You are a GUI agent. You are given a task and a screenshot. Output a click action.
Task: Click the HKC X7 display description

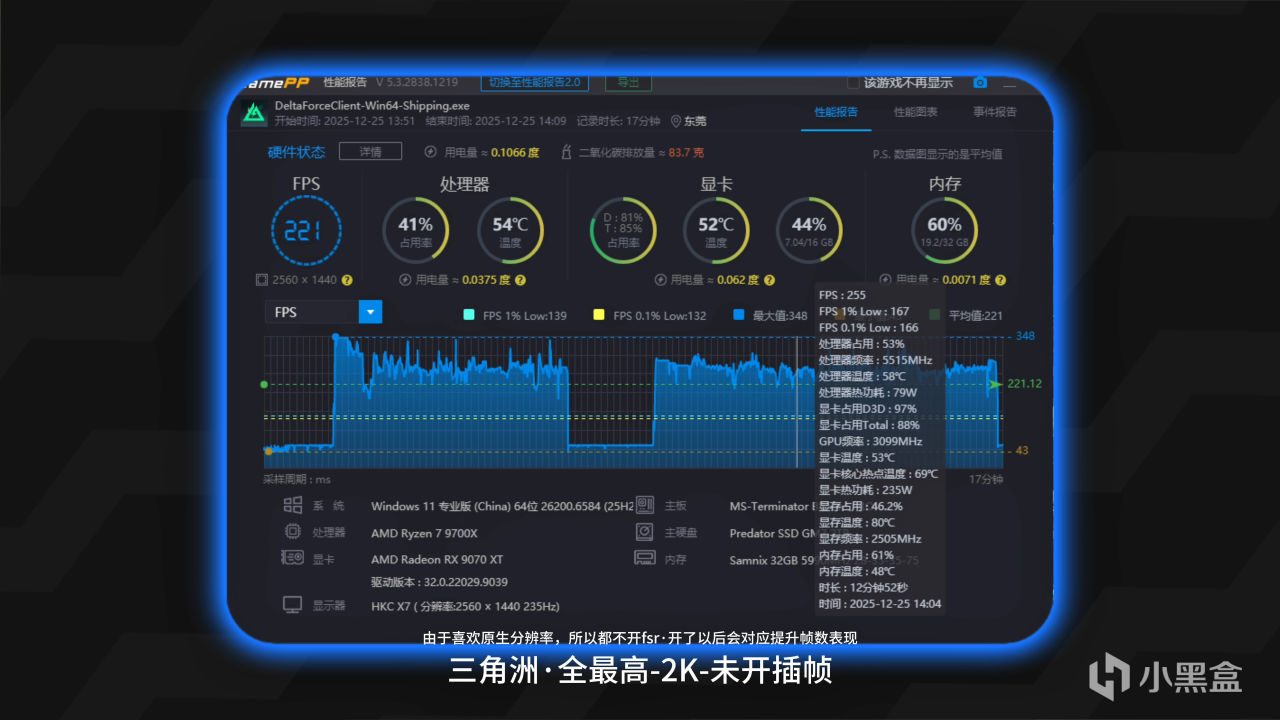pos(465,606)
